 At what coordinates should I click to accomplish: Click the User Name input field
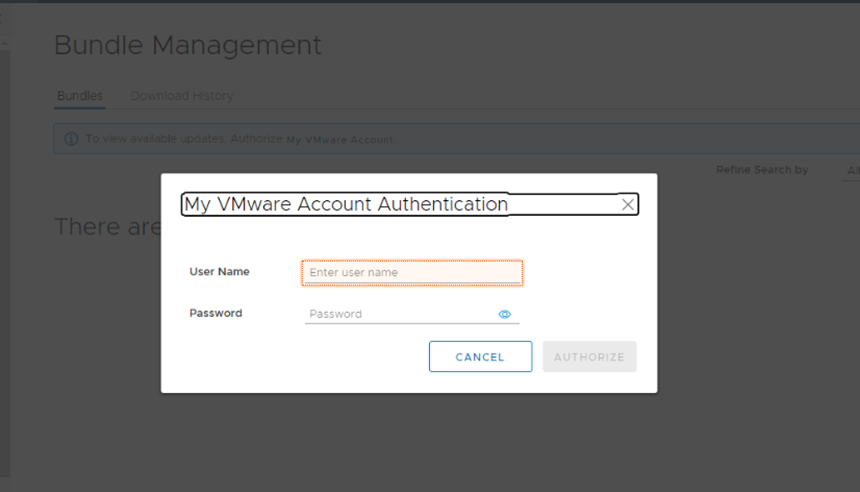412,273
